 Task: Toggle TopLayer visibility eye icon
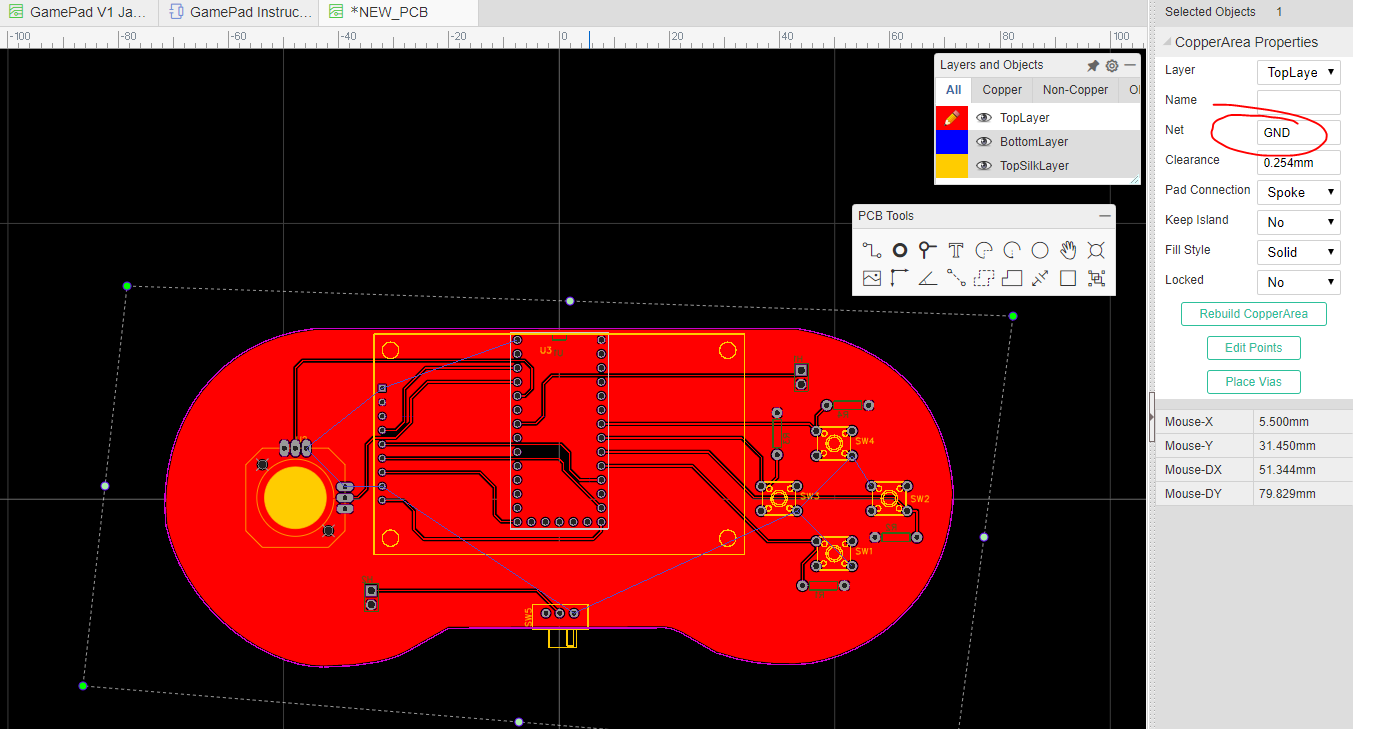coord(984,117)
